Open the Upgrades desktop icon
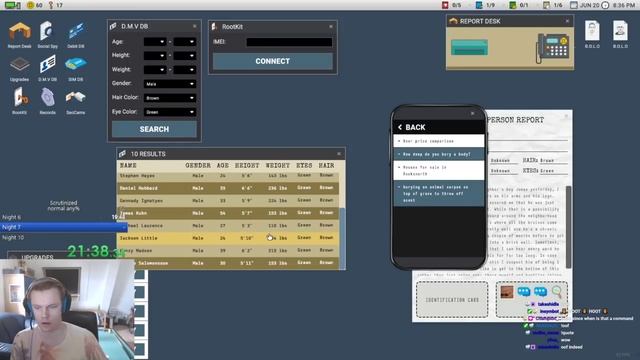The image size is (640, 360). (x=20, y=69)
